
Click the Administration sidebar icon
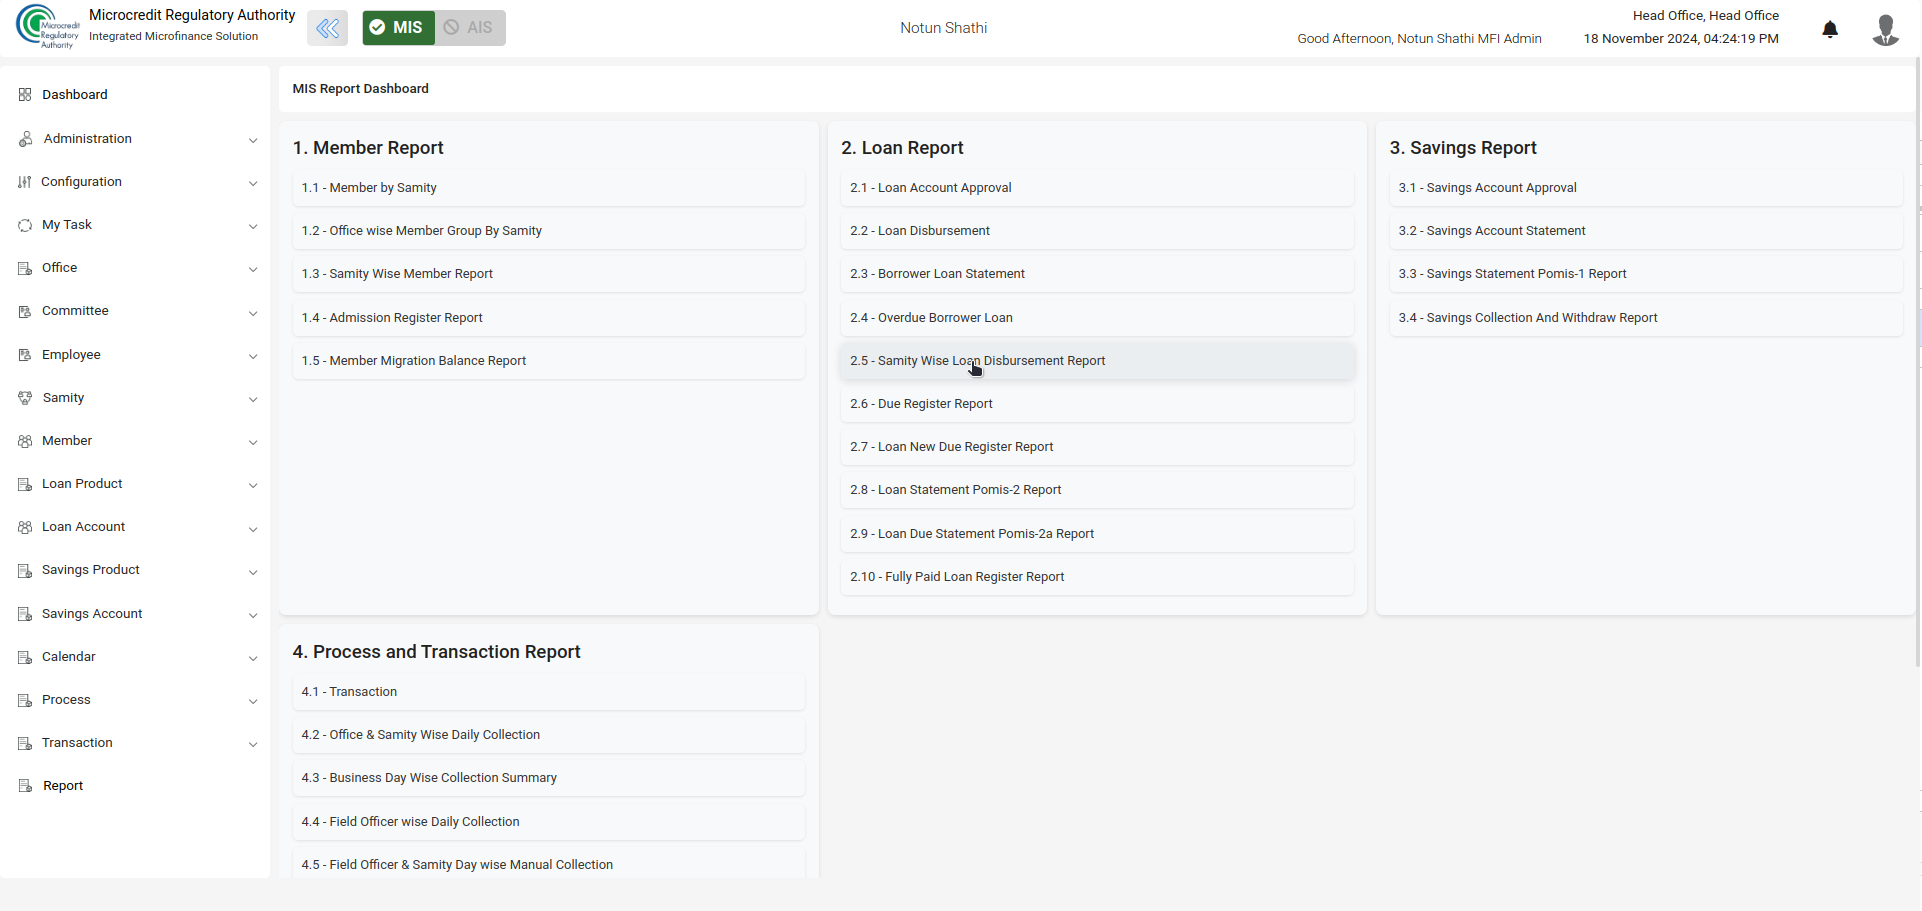click(25, 139)
